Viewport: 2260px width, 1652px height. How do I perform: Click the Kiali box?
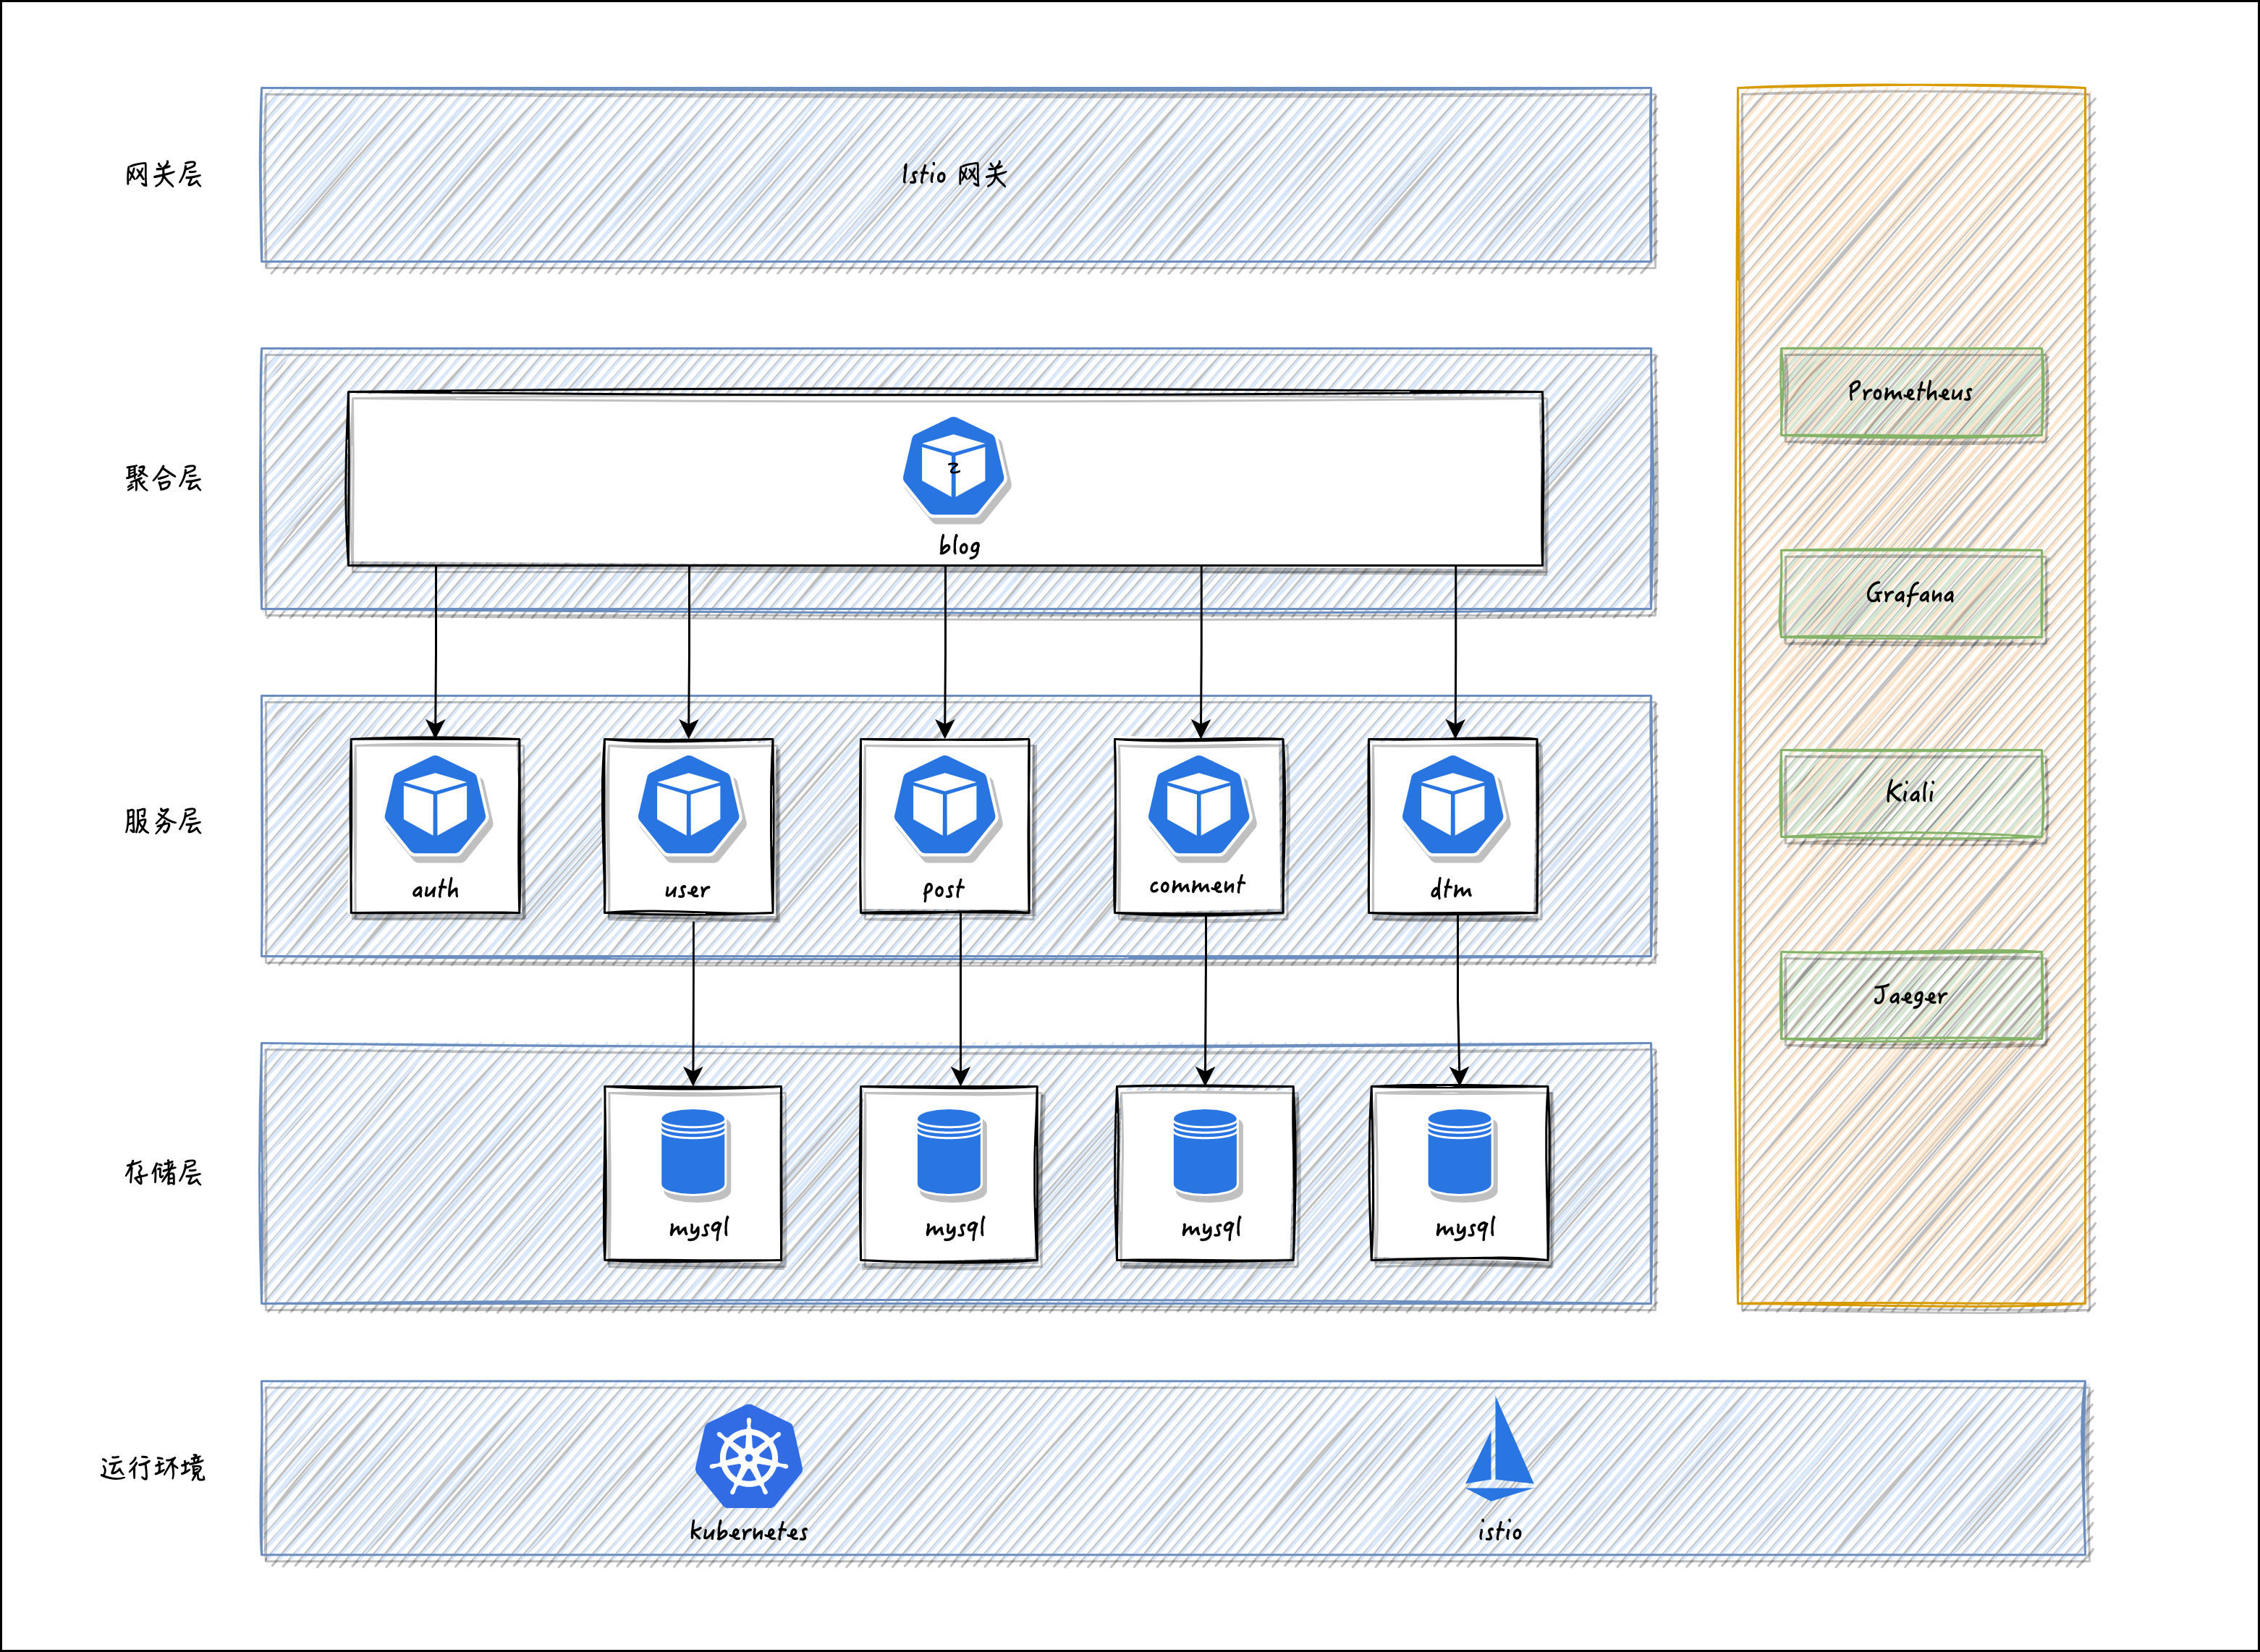(1911, 794)
